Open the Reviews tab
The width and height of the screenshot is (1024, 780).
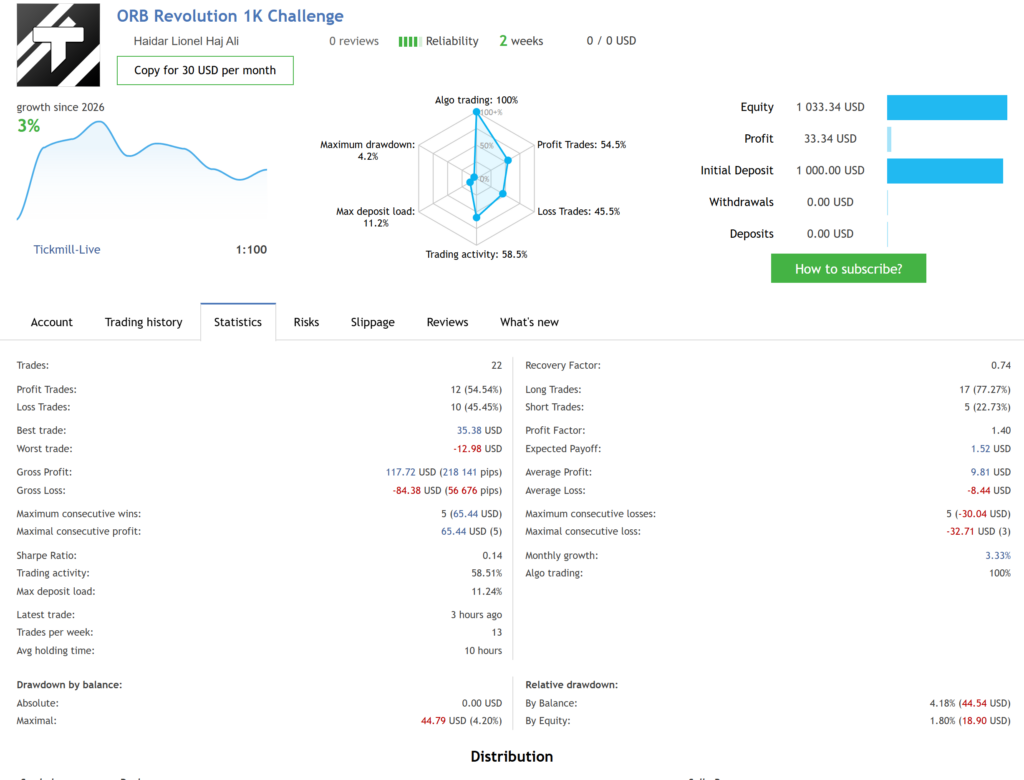(x=447, y=322)
